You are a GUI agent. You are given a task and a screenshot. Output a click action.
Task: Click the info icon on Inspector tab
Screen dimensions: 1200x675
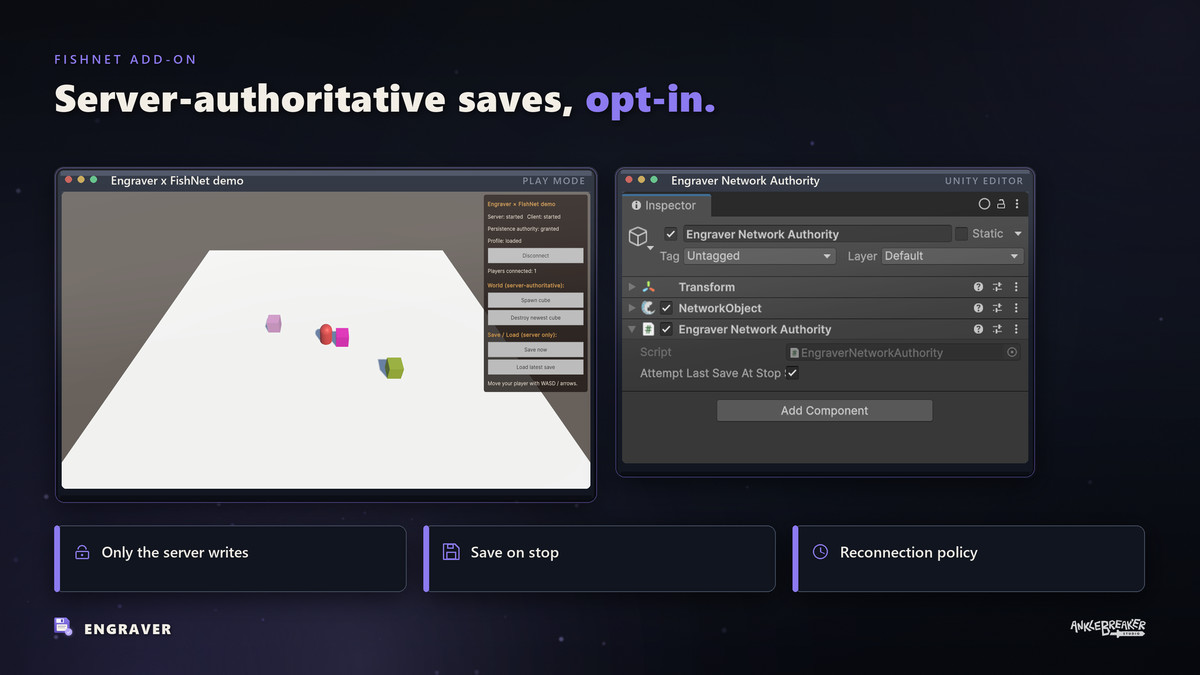point(637,205)
